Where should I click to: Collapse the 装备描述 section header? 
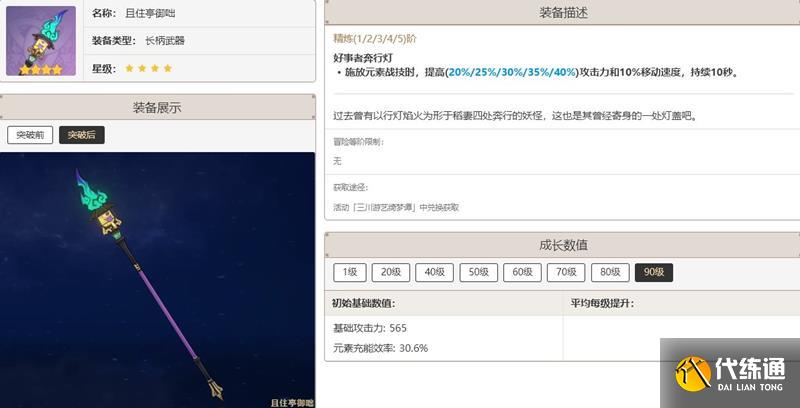(x=562, y=13)
